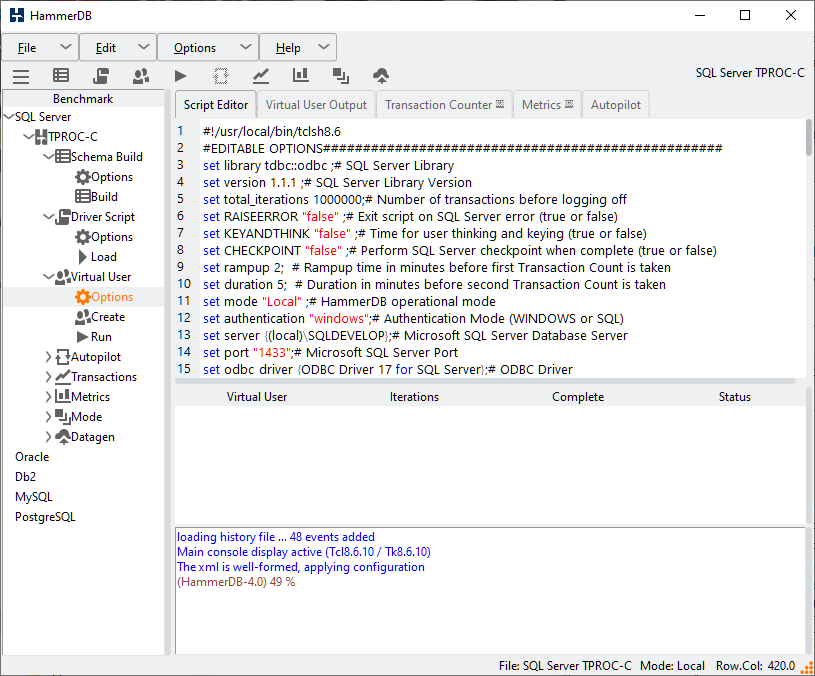Click the Metrics bar chart toolbar icon
The height and width of the screenshot is (676, 815).
[300, 76]
